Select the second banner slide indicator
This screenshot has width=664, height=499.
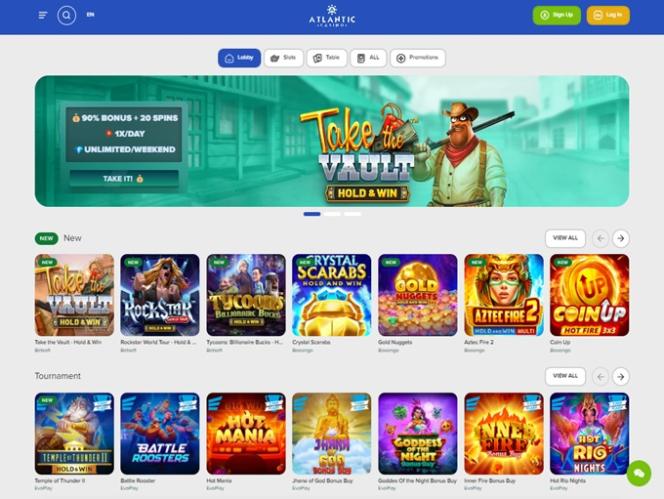[332, 214]
